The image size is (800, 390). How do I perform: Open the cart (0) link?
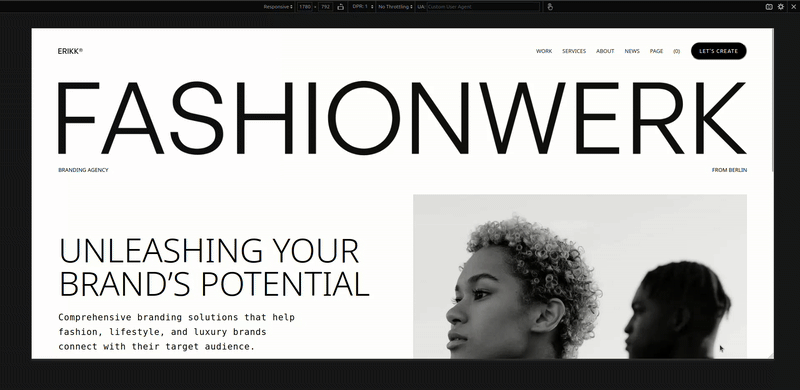[x=677, y=51]
